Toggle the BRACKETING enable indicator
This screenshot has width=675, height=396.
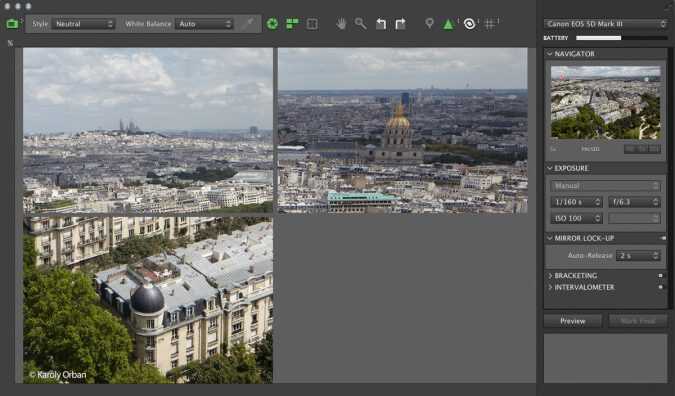(x=660, y=275)
